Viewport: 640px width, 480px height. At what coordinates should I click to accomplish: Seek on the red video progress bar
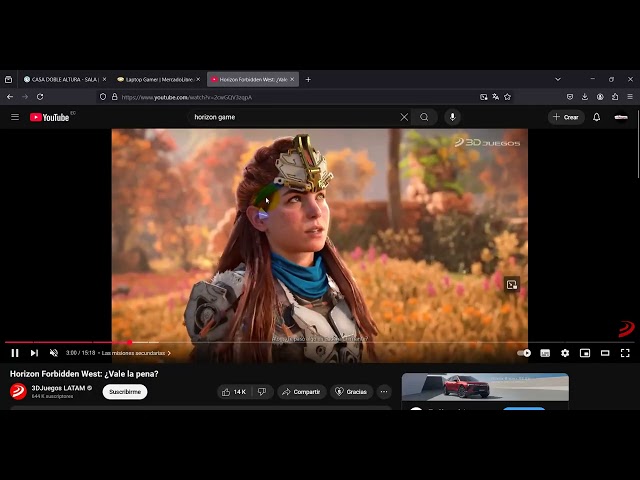(x=320, y=342)
